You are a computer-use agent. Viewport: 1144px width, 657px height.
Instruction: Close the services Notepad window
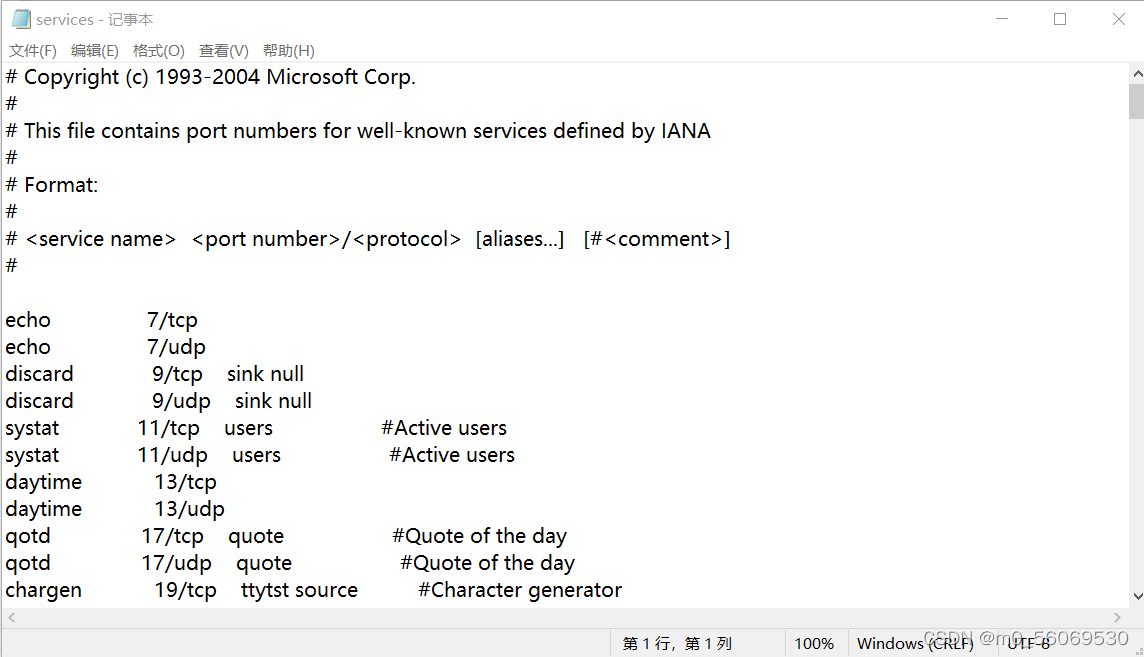[x=1119, y=19]
